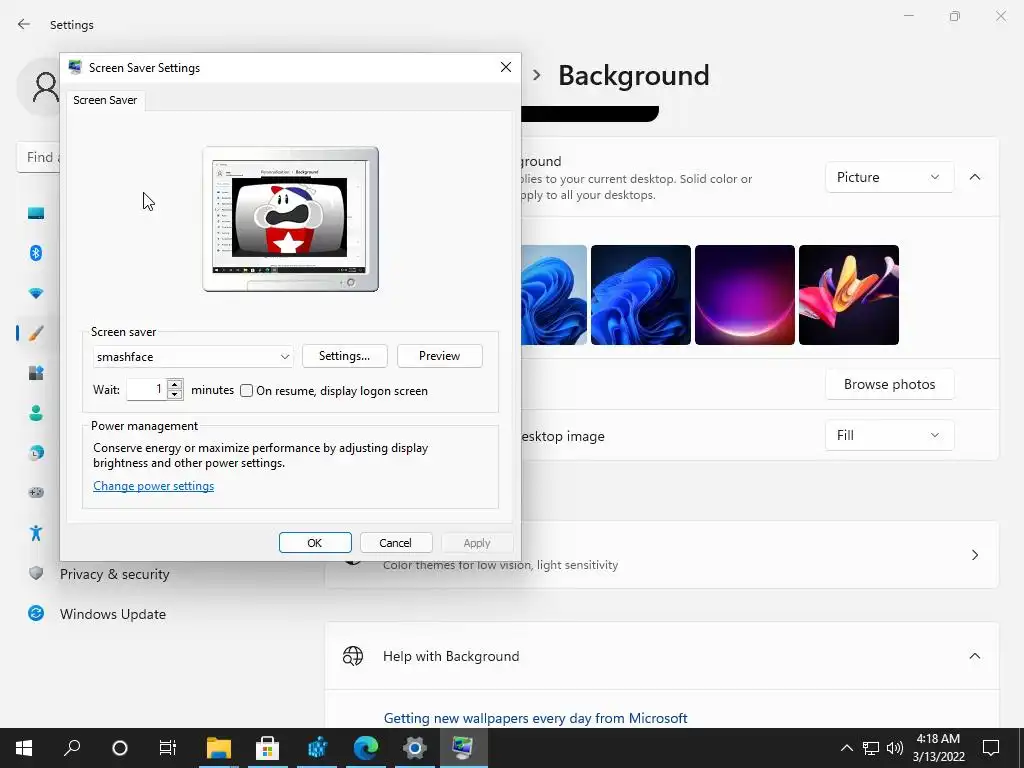Show hidden tray icons chevron

point(846,748)
